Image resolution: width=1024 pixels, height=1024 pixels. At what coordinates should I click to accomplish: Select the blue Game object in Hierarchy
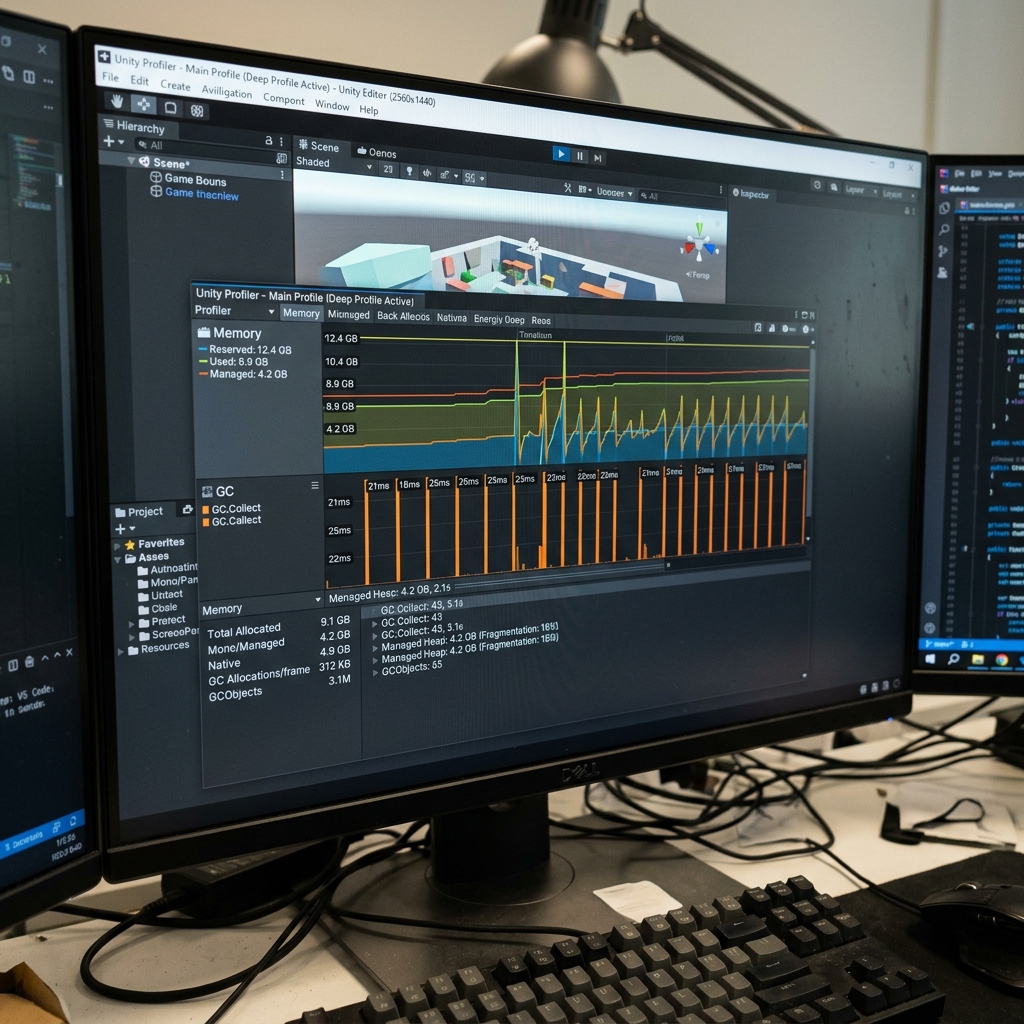coord(200,194)
